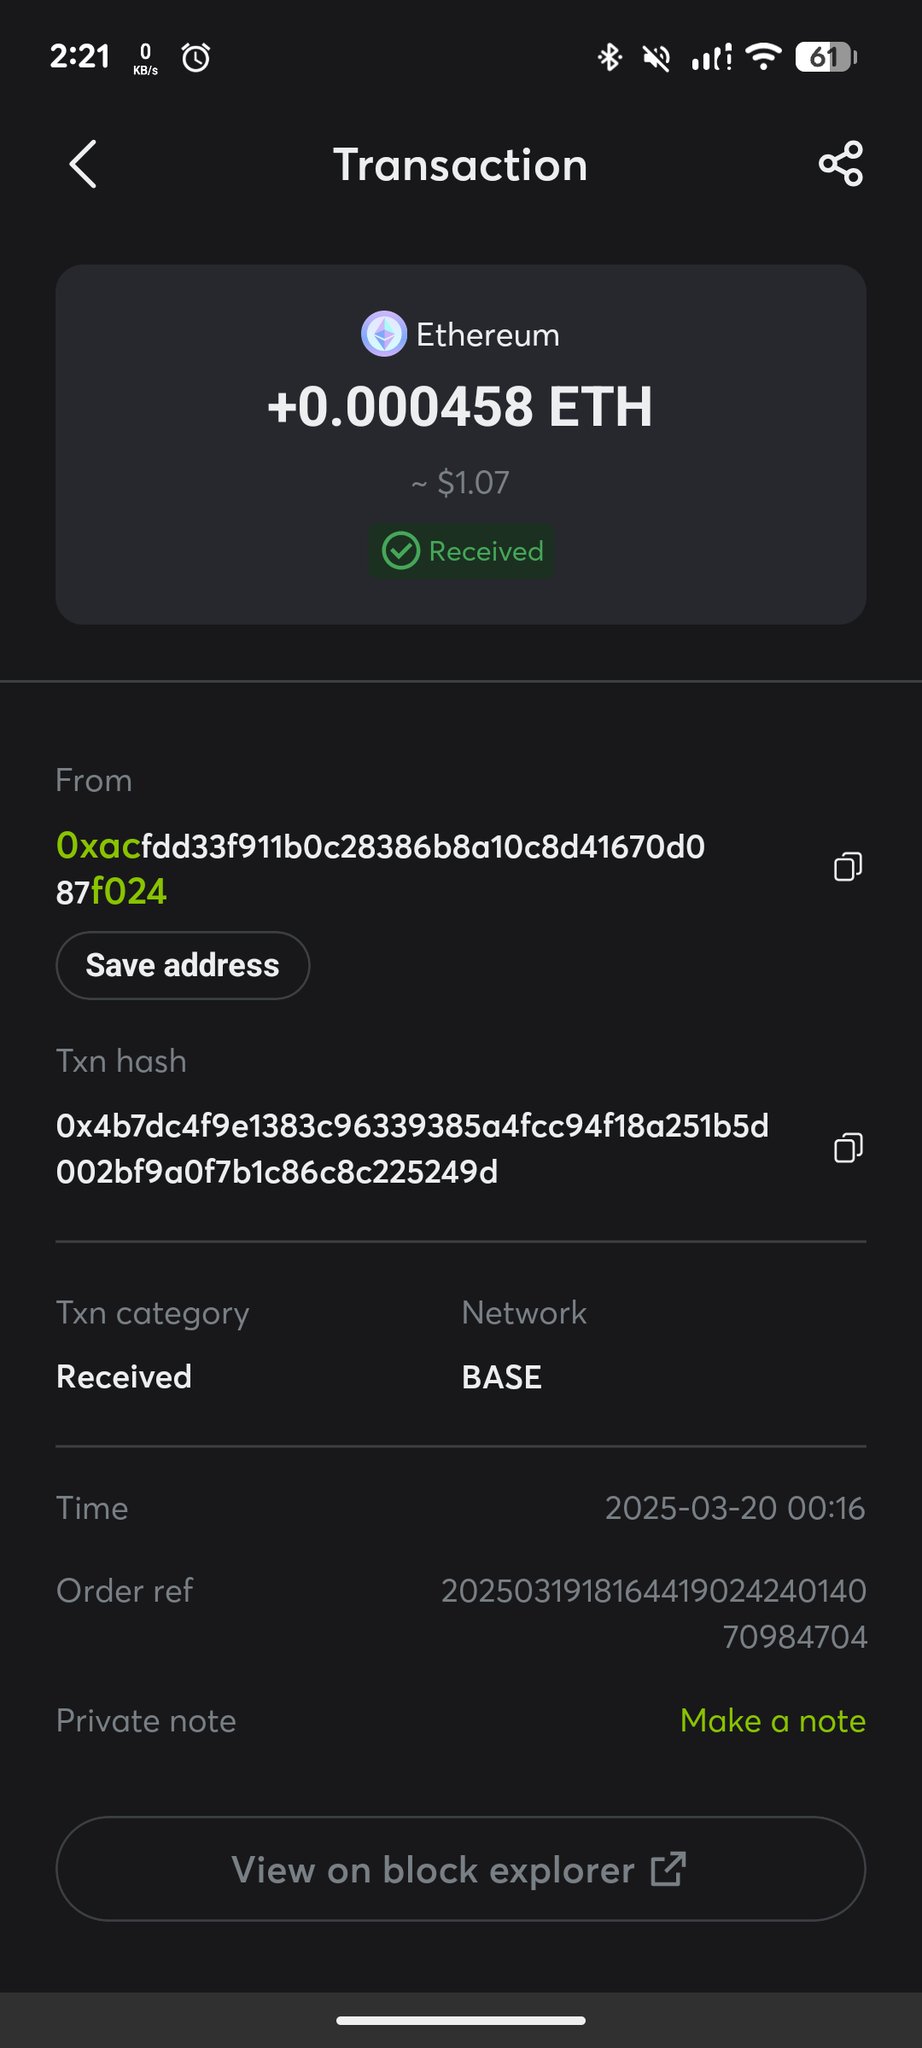This screenshot has width=922, height=2048.
Task: Tap the green Received checkmark icon
Action: (x=401, y=551)
